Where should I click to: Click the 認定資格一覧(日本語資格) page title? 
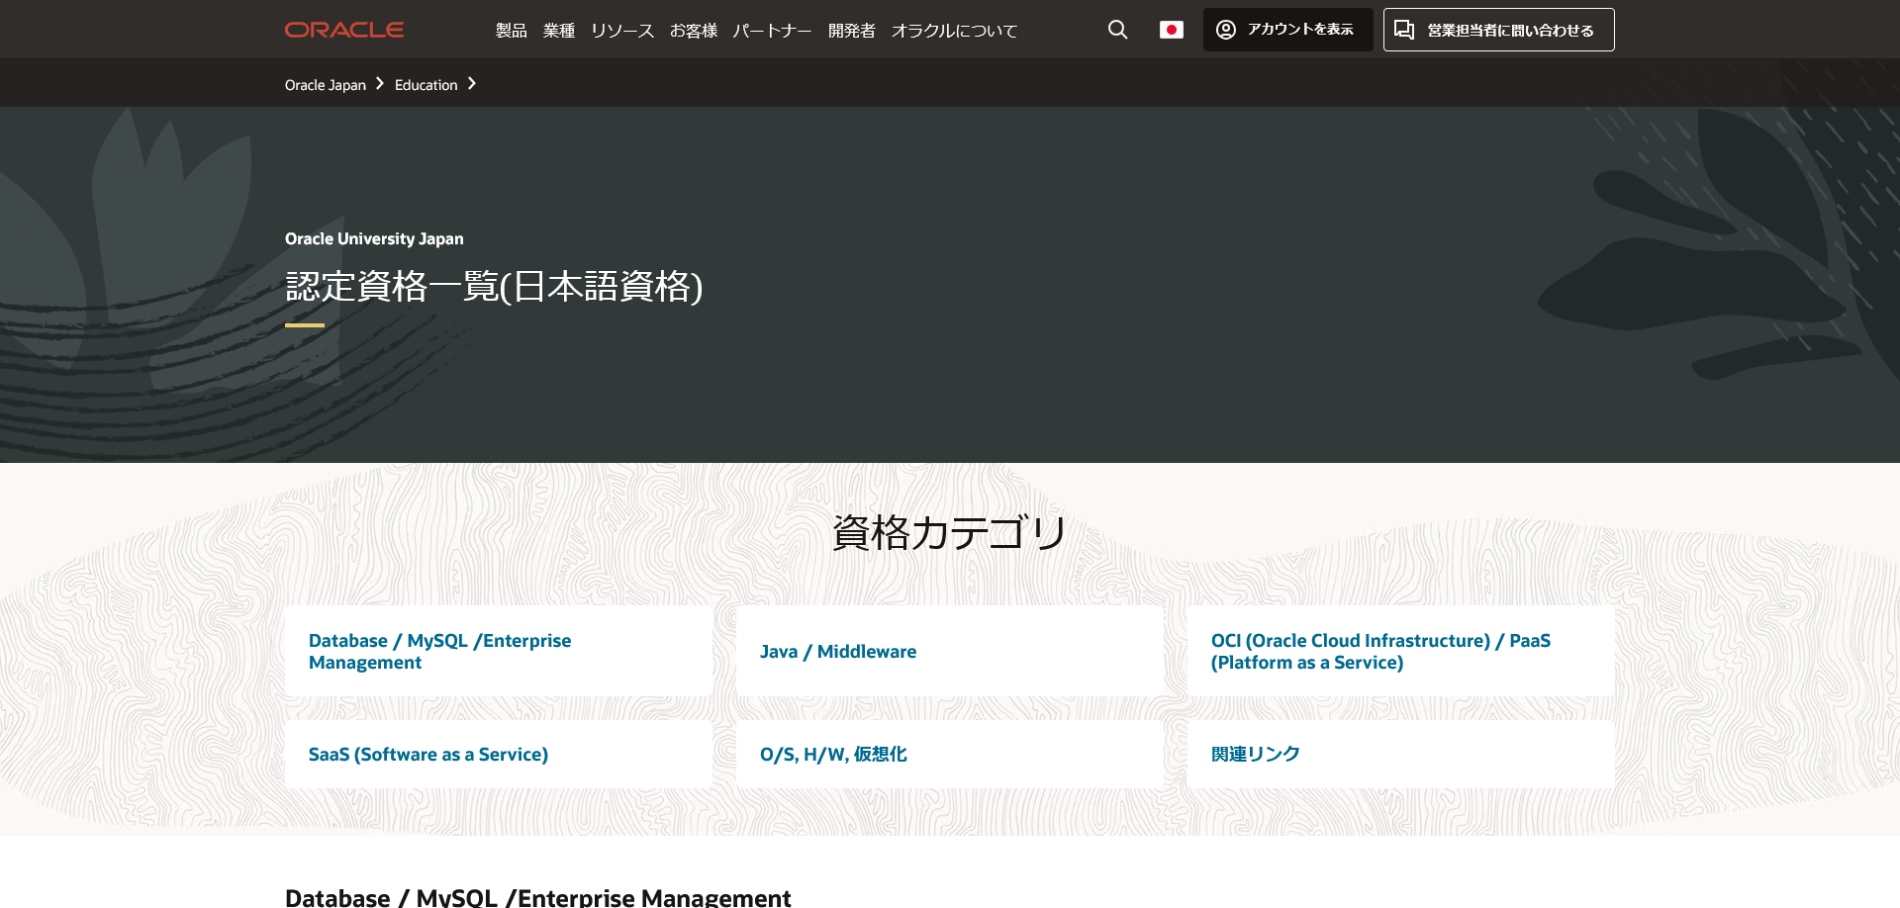[x=494, y=287]
